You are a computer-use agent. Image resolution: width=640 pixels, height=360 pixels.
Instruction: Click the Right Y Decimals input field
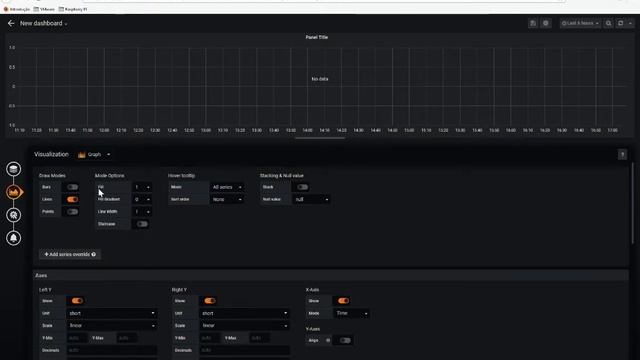click(244, 350)
